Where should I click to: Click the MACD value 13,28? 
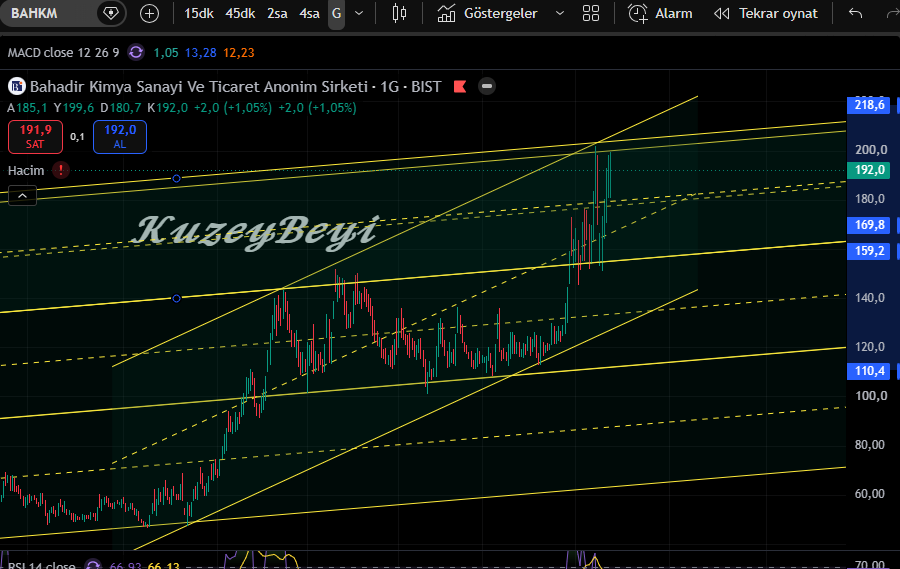pyautogui.click(x=200, y=53)
